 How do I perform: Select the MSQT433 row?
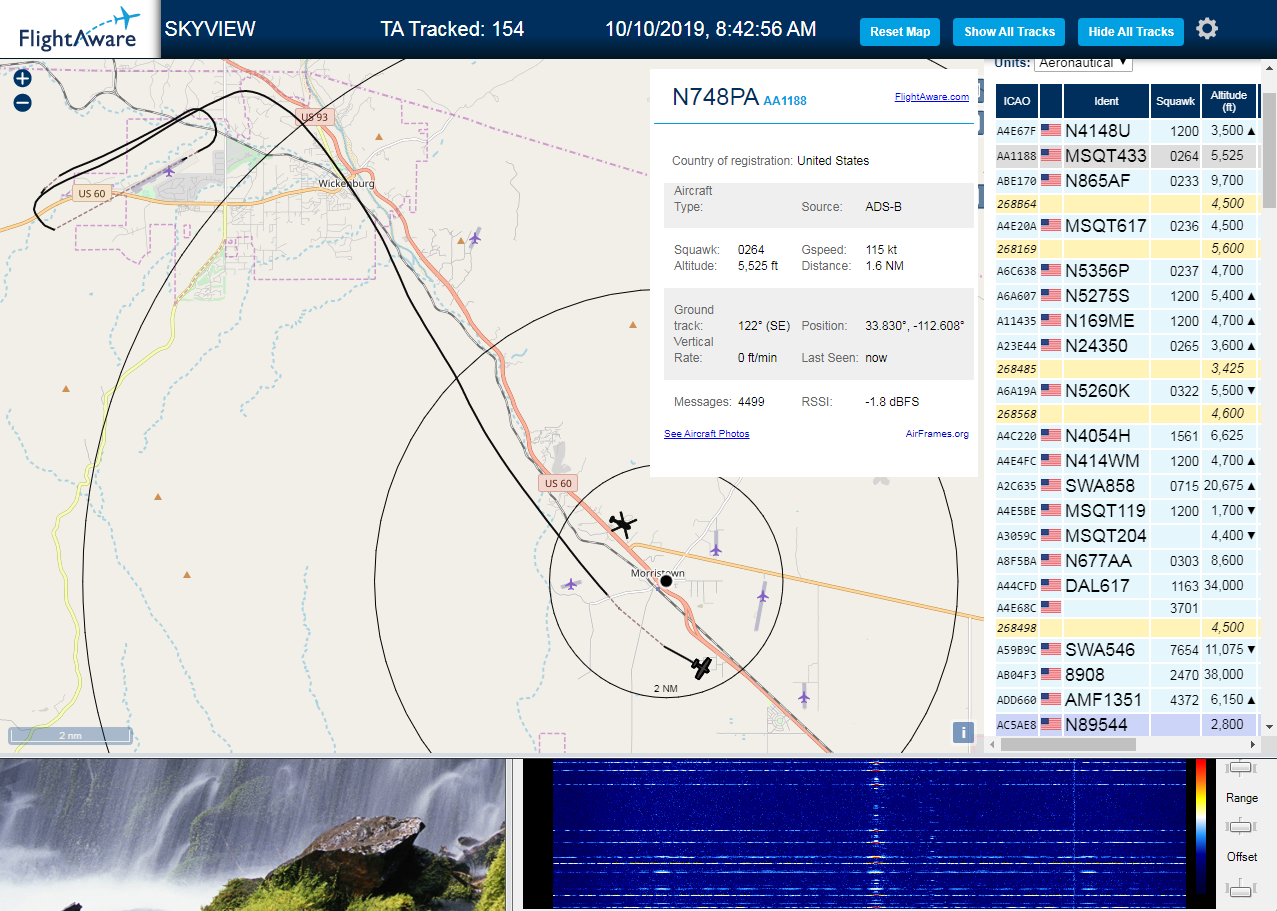click(1127, 156)
